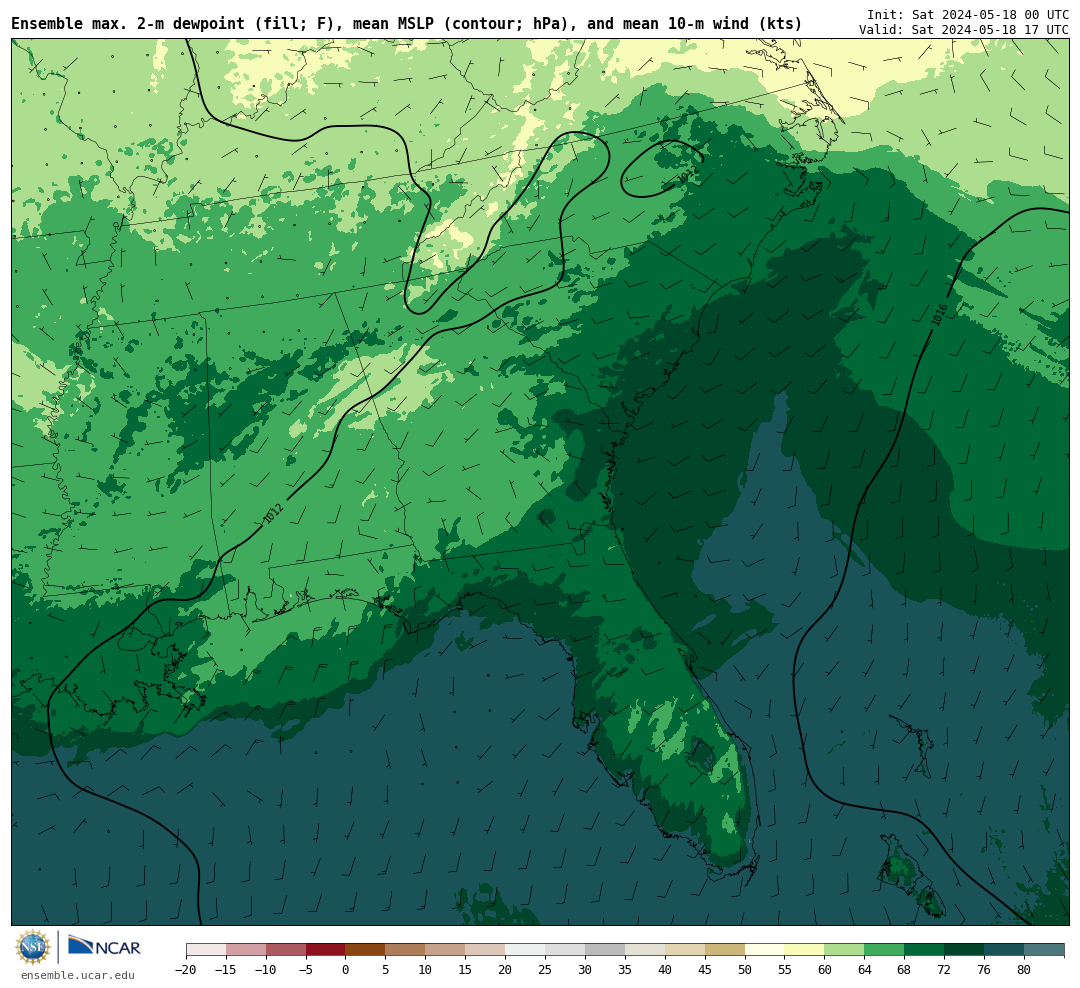Select the map title starting 'Ensemble max. 2-m dewpoint'
Viewport: 1080px width, 988px height.
tap(406, 23)
